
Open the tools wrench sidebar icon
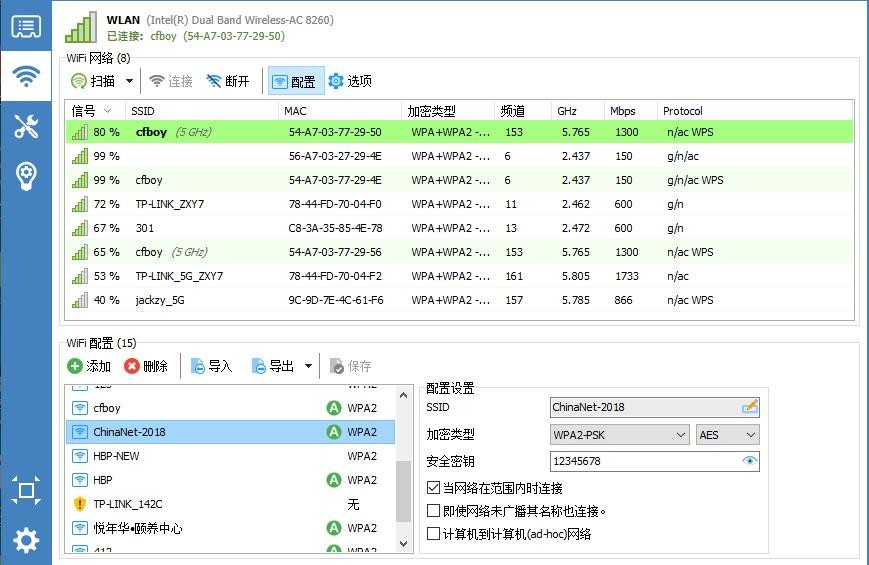26,126
